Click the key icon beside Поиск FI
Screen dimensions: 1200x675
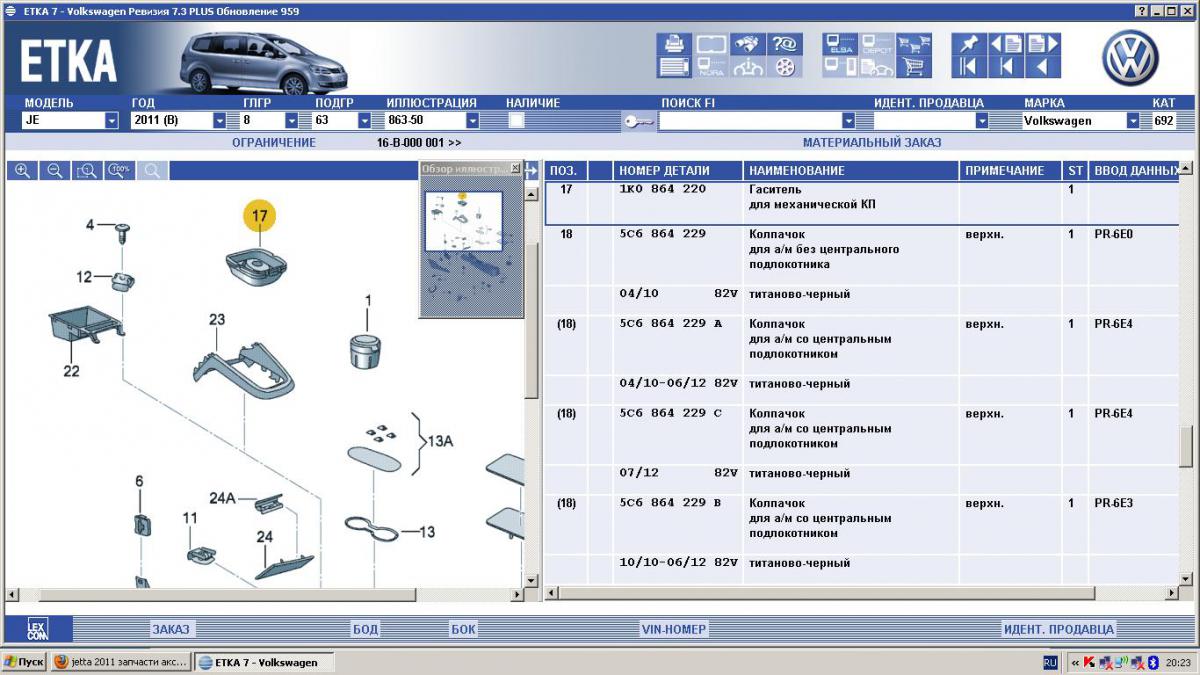pyautogui.click(x=638, y=121)
